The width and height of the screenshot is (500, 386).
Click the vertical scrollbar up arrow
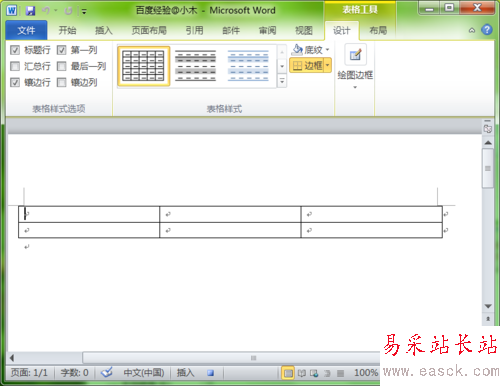click(488, 143)
